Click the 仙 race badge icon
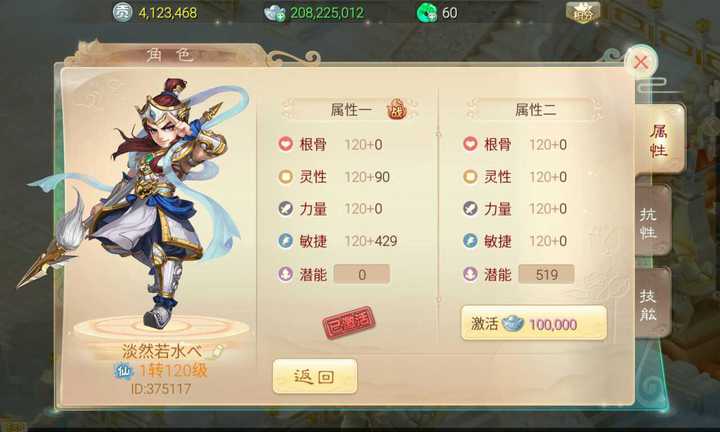 [x=124, y=371]
